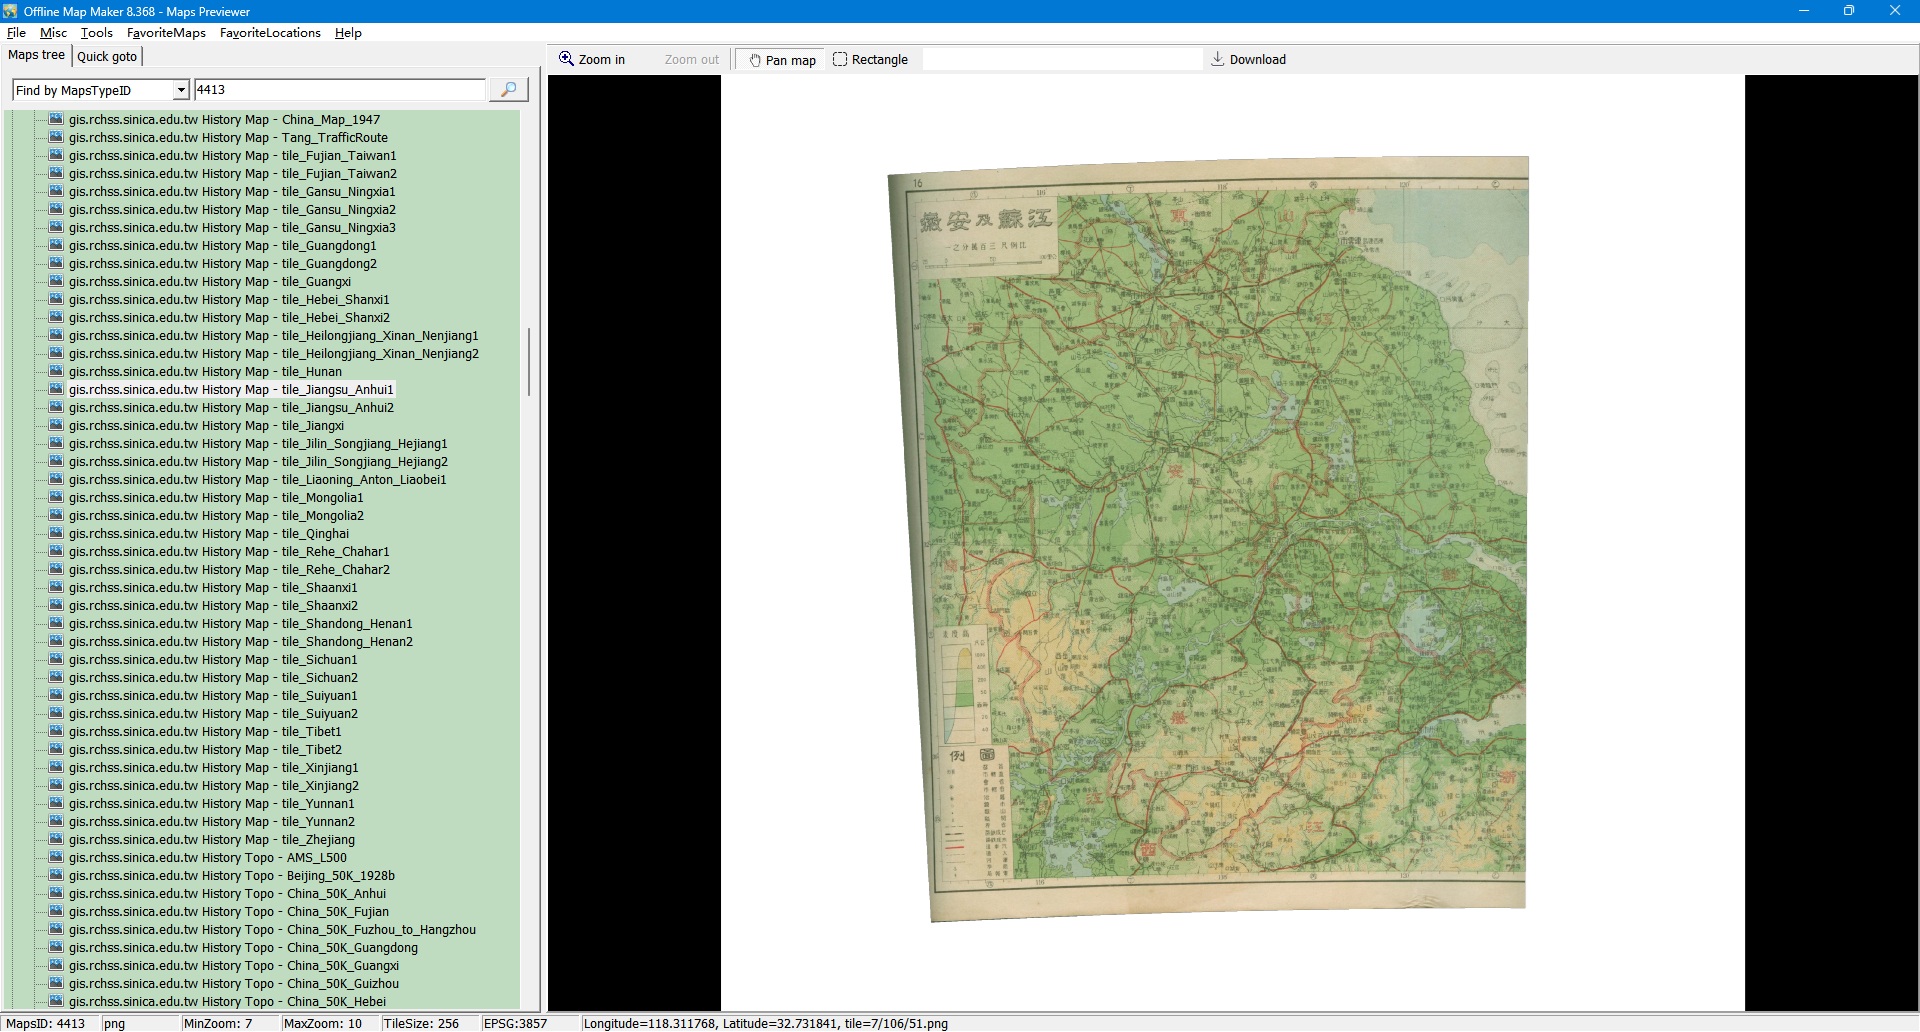The height and width of the screenshot is (1032, 1920).
Task: Click the application icon in title bar
Action: [10, 11]
